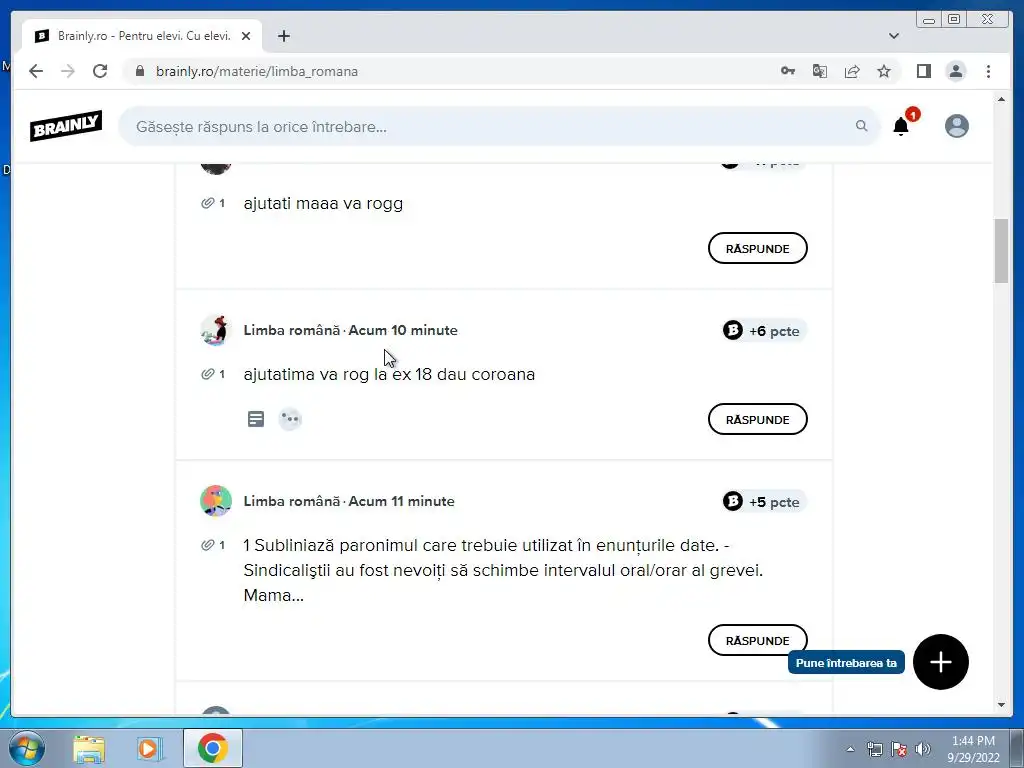The image size is (1024, 768).
Task: Select the Brainly.ro browser tab
Action: [142, 36]
